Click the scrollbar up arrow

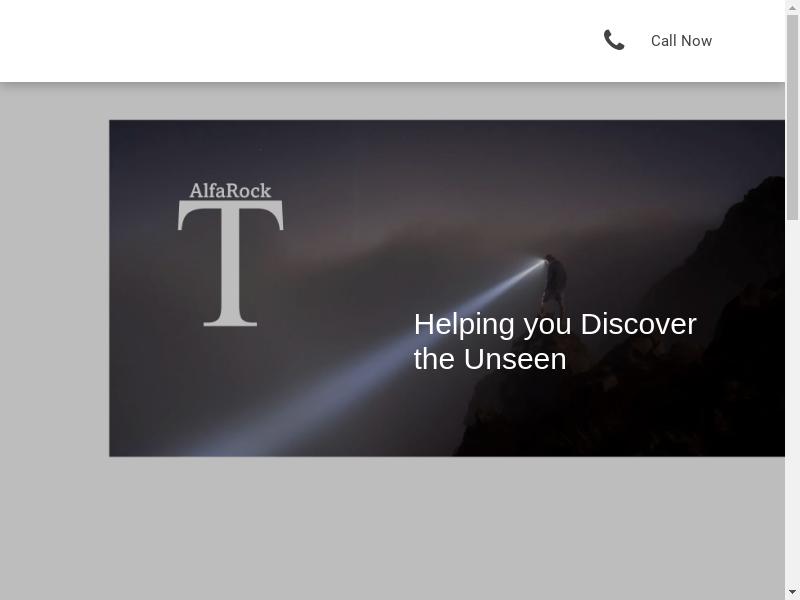(792, 7)
